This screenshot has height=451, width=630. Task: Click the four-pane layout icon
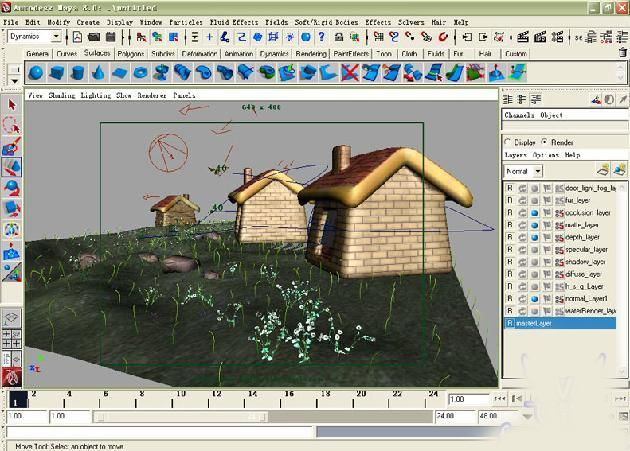coord(12,338)
